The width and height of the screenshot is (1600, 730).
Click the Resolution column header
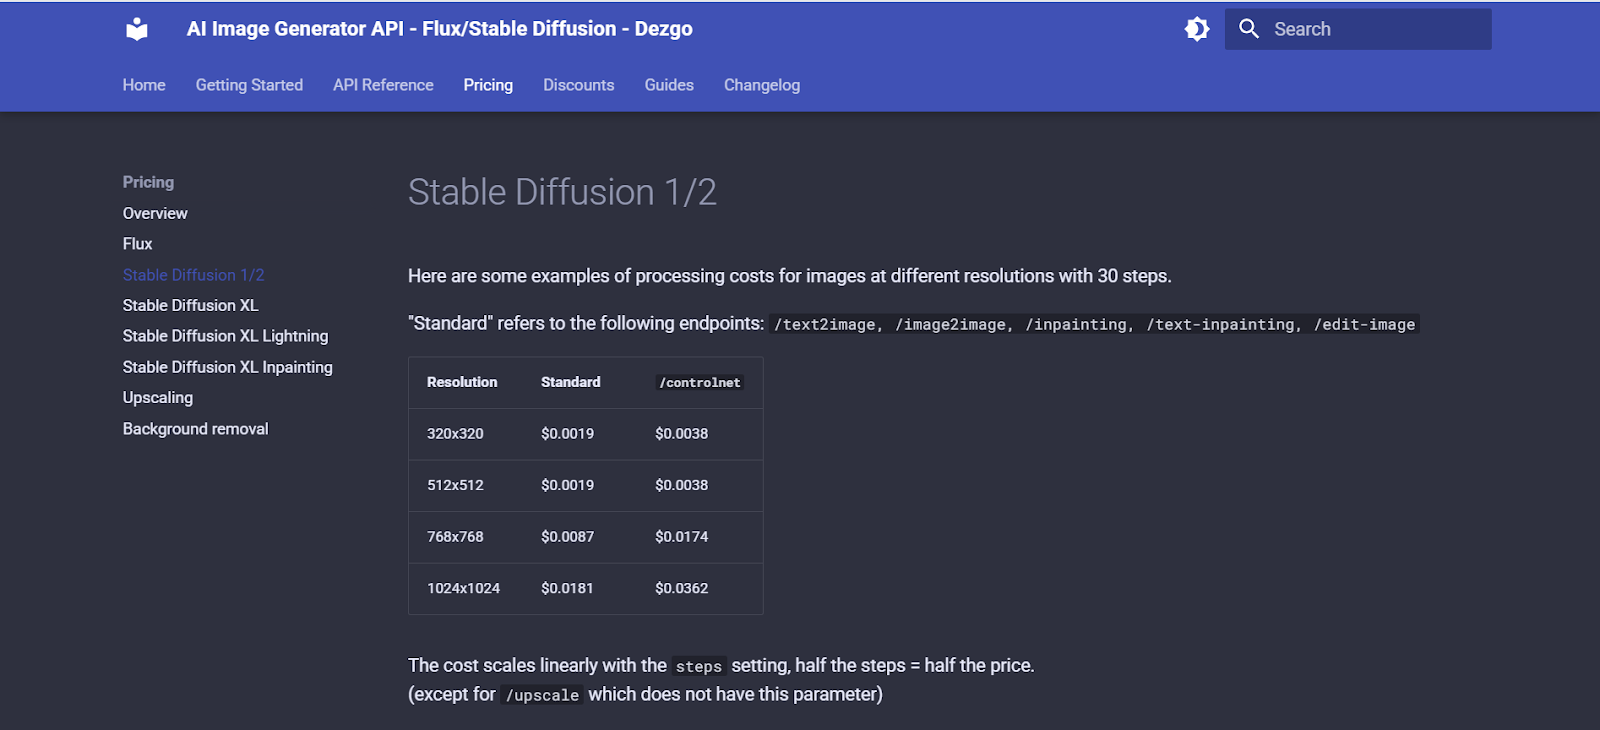462,382
